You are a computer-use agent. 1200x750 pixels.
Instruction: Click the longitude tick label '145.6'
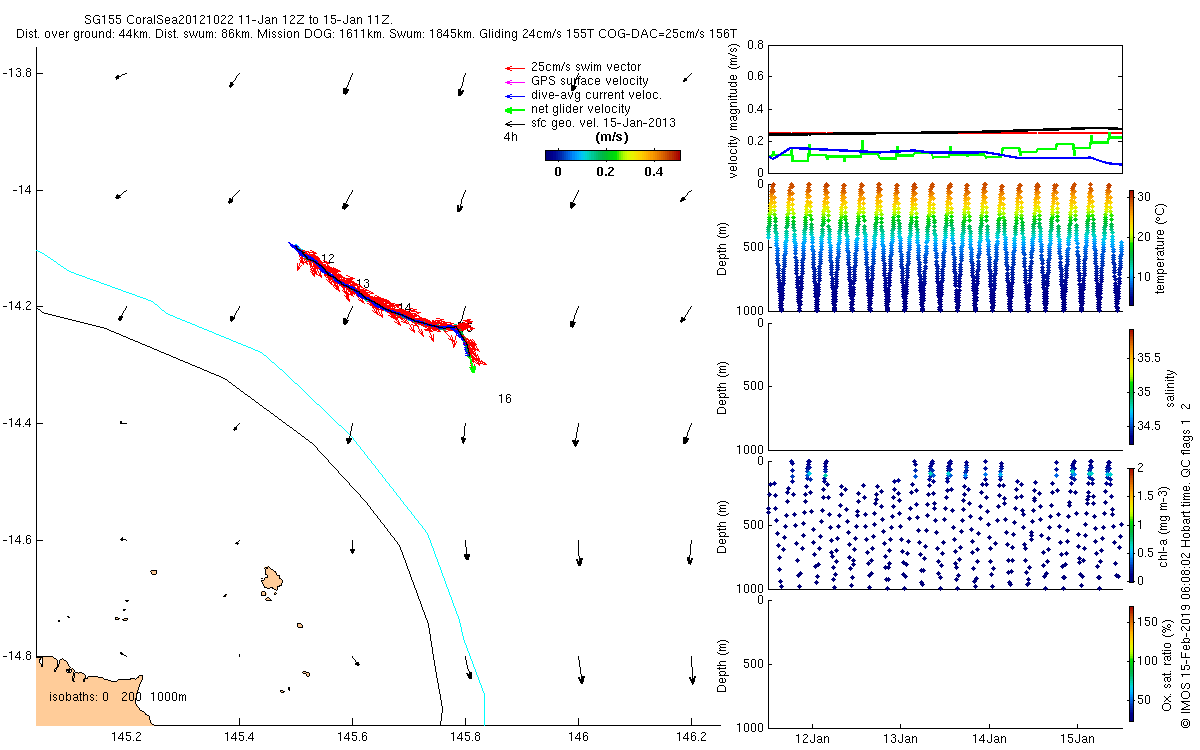click(x=352, y=736)
